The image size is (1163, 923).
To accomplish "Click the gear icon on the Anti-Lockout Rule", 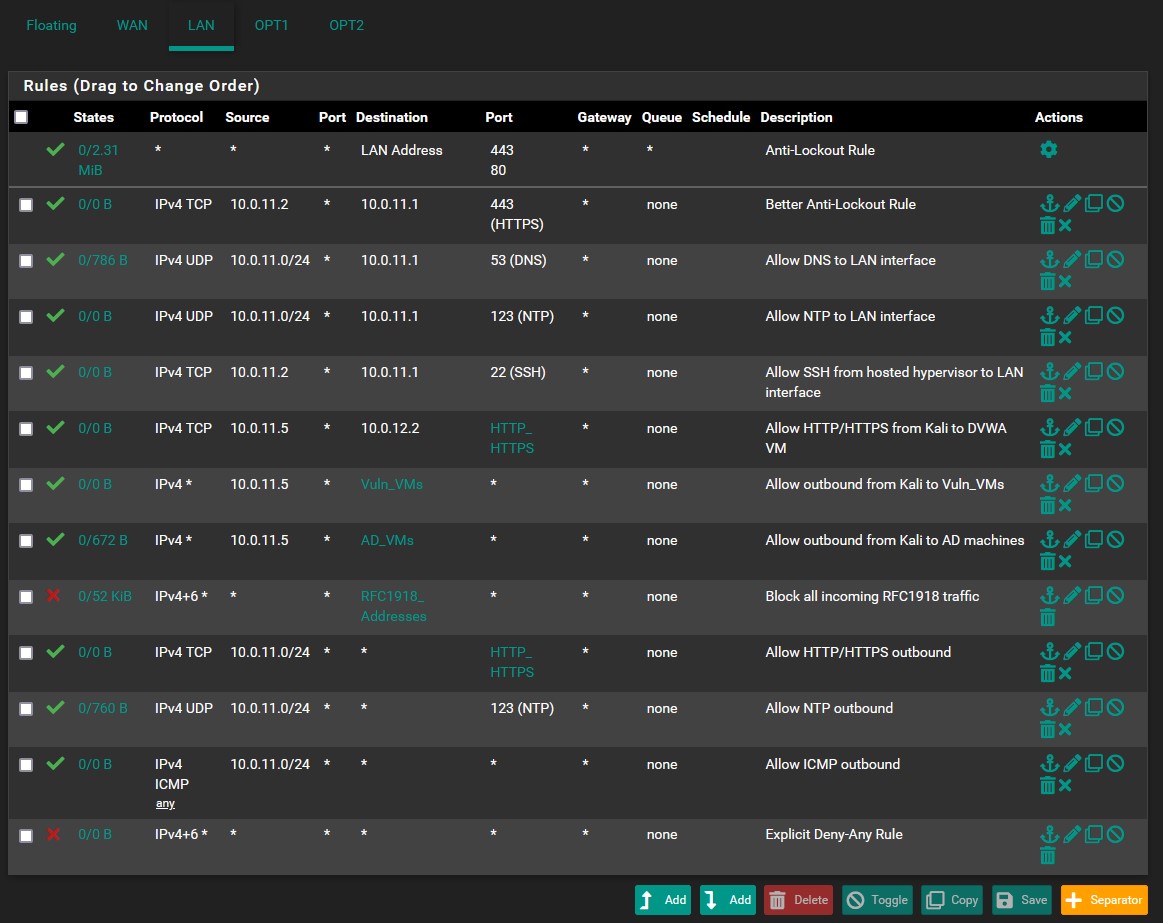I will pyautogui.click(x=1048, y=150).
